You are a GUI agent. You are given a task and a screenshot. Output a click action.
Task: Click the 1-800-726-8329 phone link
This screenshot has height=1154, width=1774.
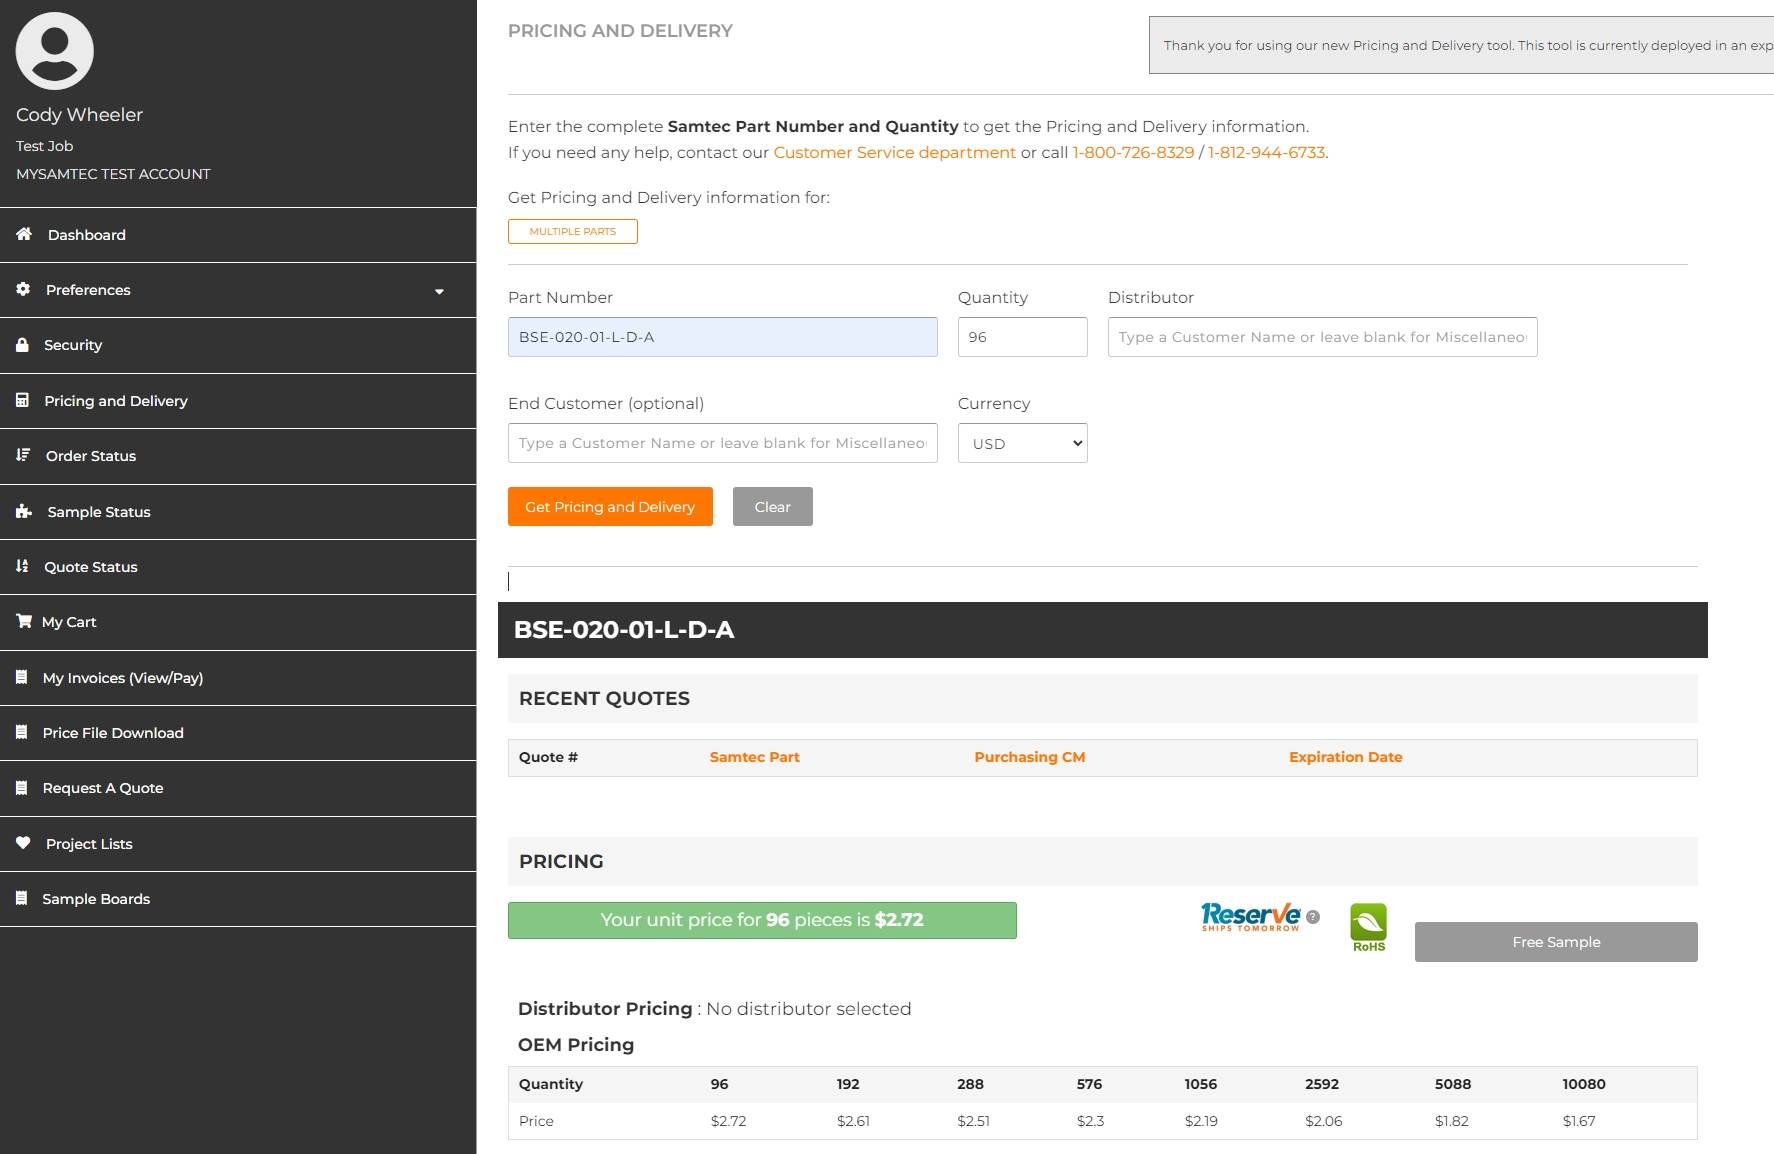click(1133, 152)
